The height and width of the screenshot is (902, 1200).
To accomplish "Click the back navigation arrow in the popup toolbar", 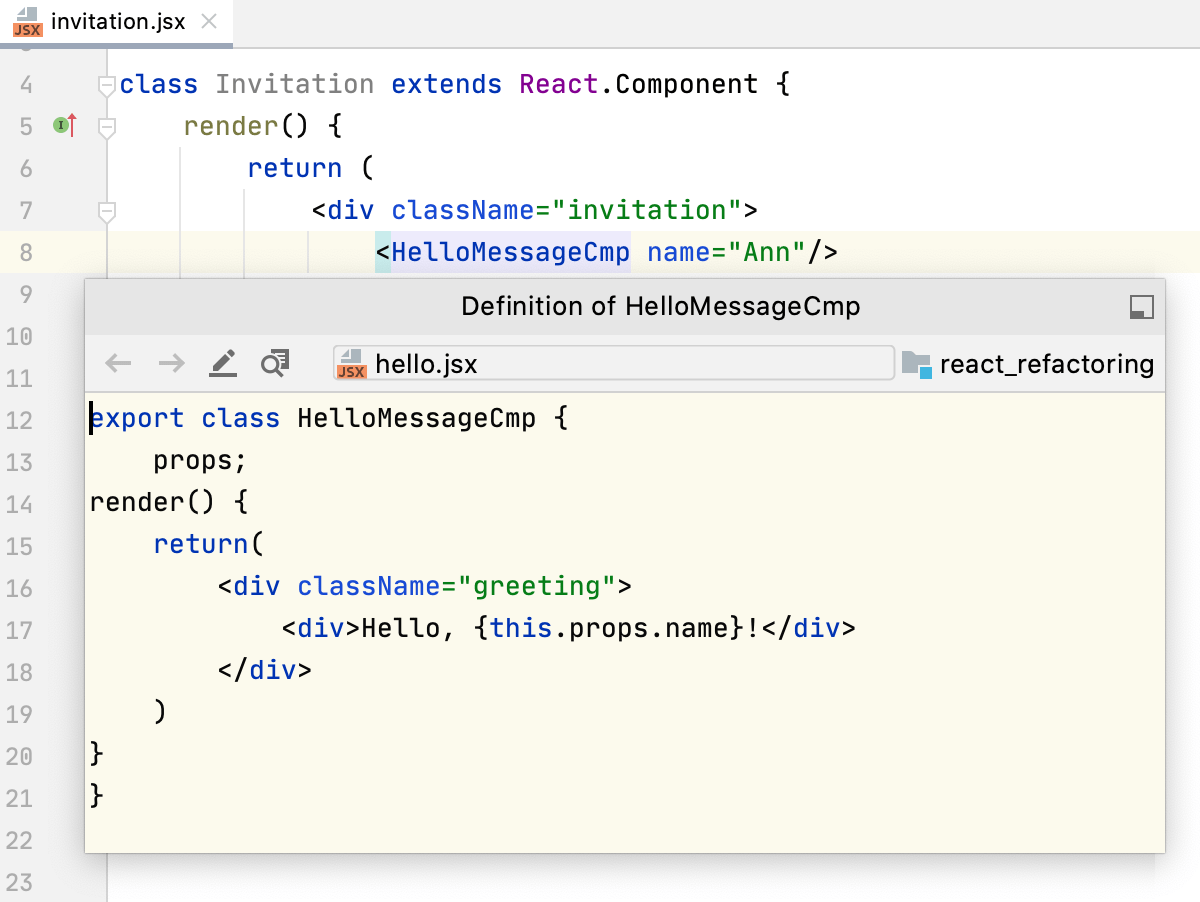I will point(117,362).
